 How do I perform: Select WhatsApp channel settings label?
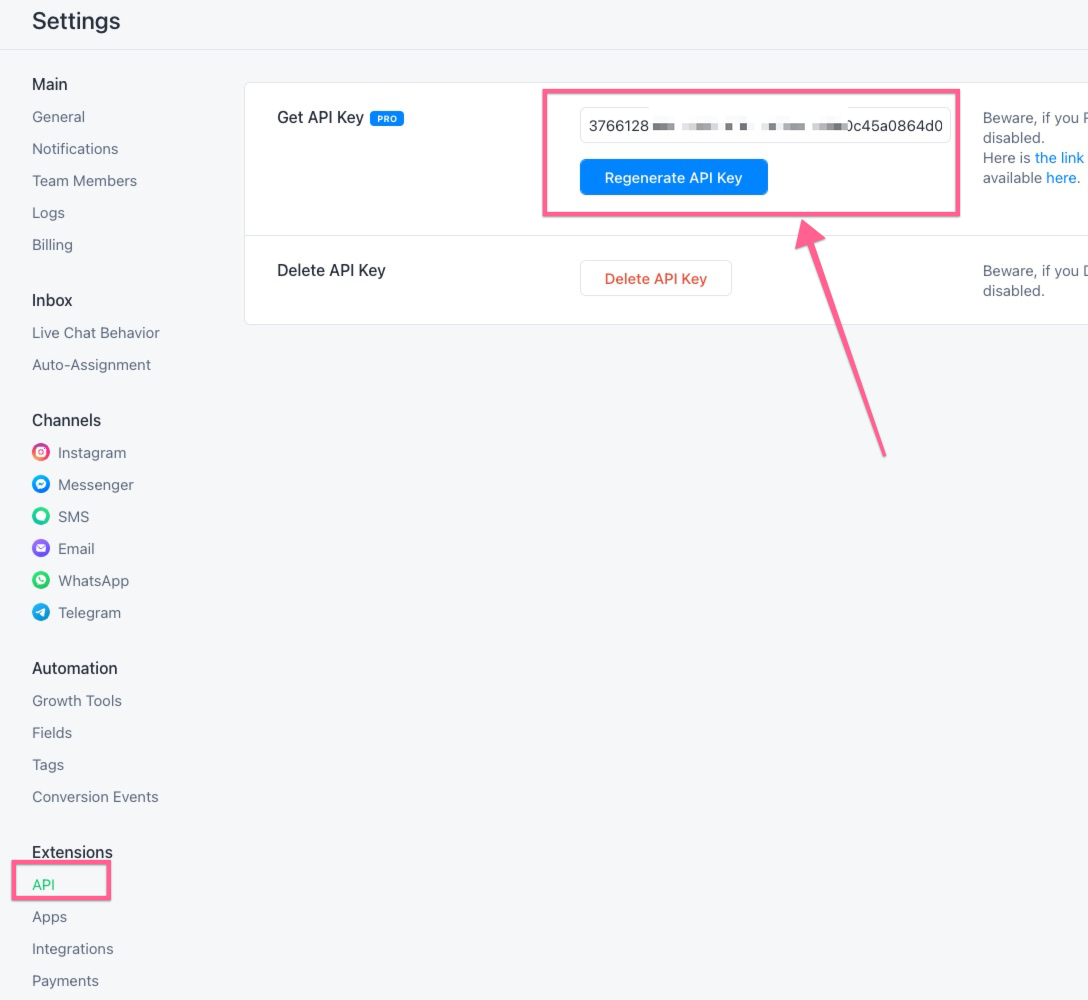(x=94, y=581)
